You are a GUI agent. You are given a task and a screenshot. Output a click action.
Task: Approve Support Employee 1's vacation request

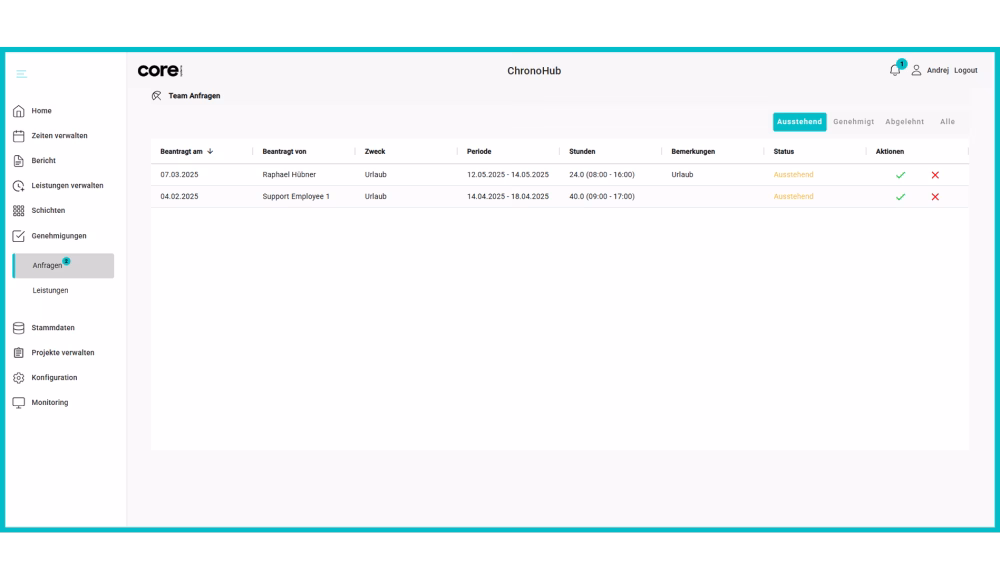click(900, 197)
